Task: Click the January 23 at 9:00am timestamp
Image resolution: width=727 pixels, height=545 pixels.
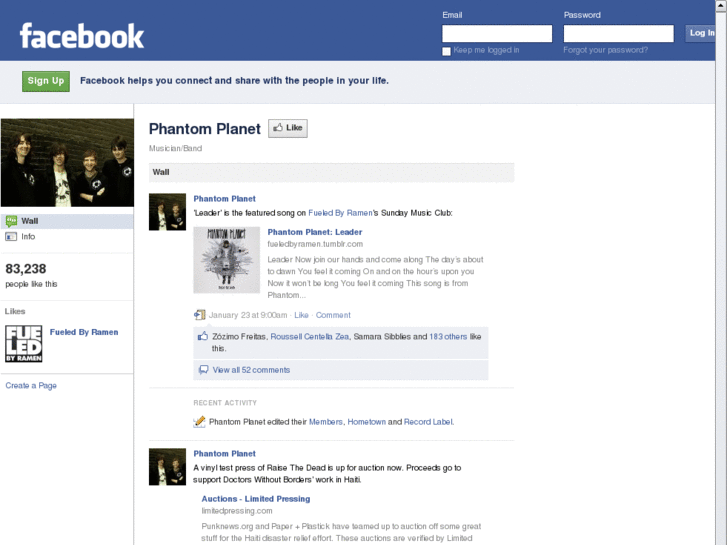Action: coord(248,315)
